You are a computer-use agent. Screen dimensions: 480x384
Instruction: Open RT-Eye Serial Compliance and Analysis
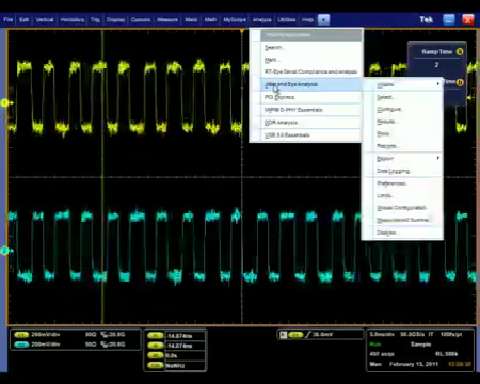click(x=311, y=72)
